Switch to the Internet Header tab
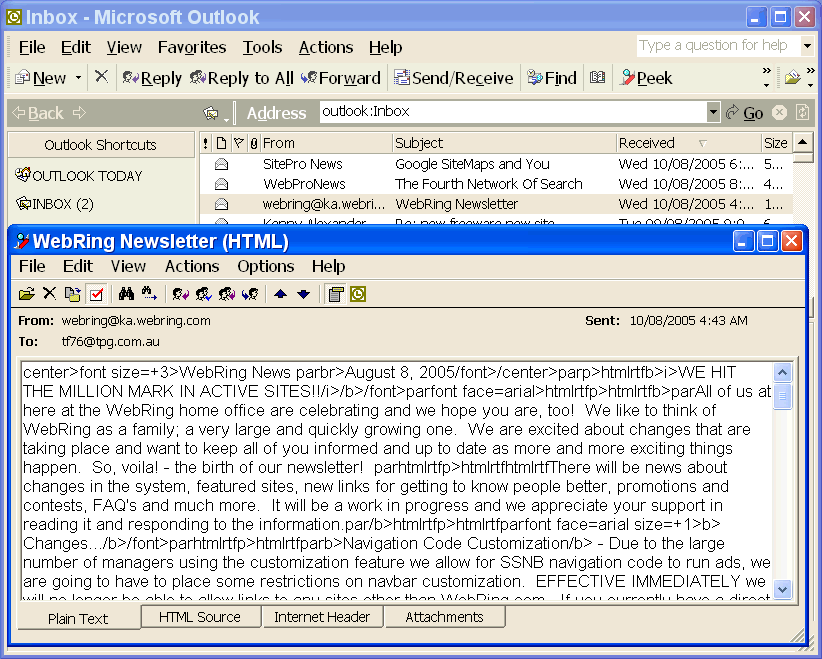 [322, 617]
